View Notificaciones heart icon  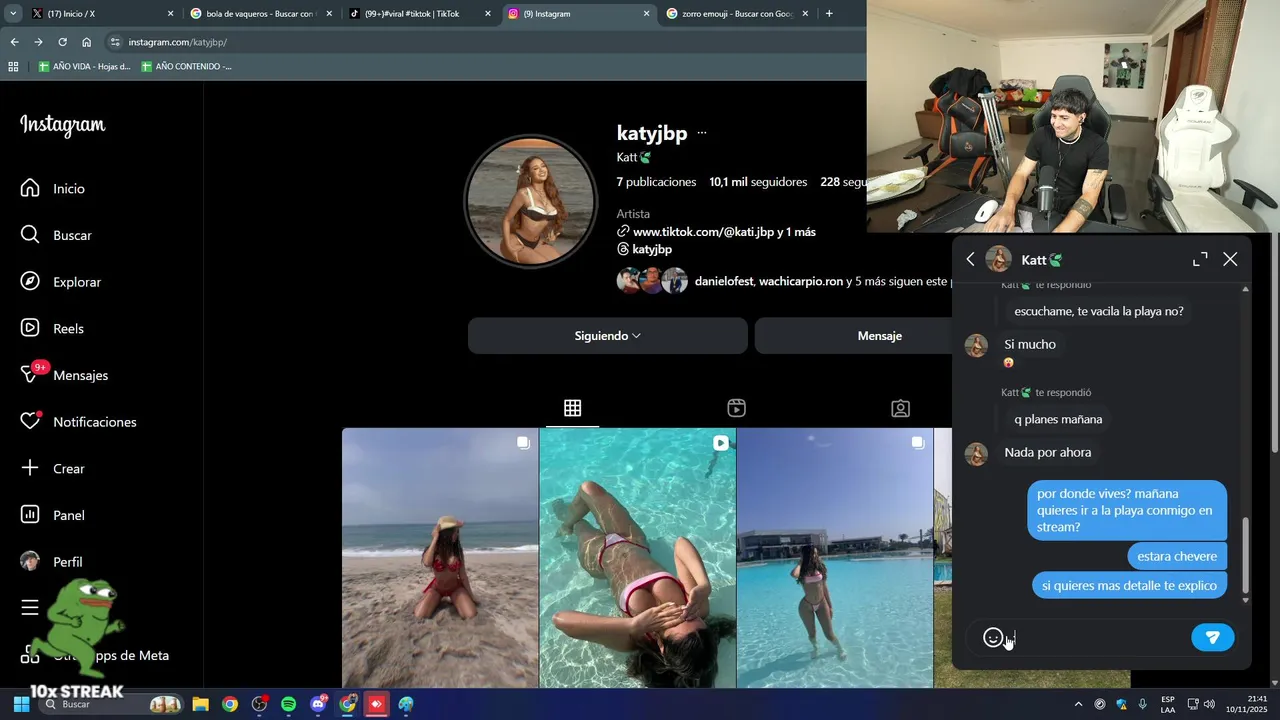[30, 422]
